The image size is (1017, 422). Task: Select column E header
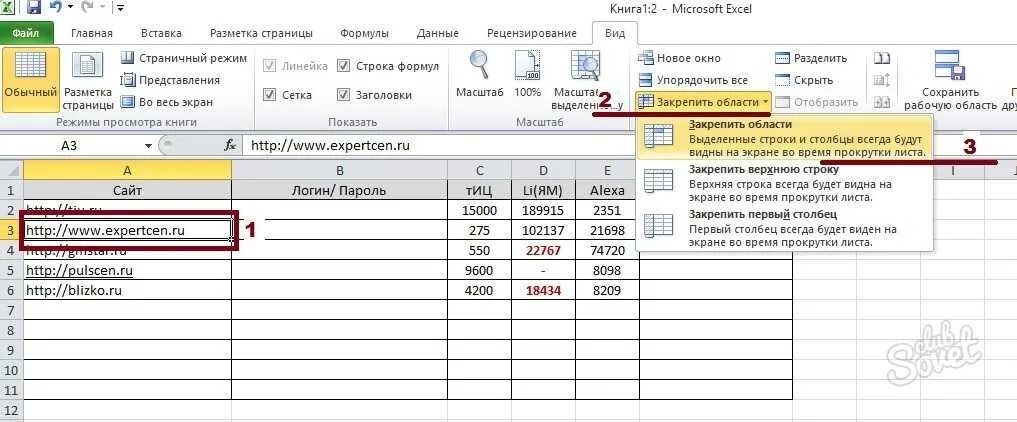click(x=607, y=170)
